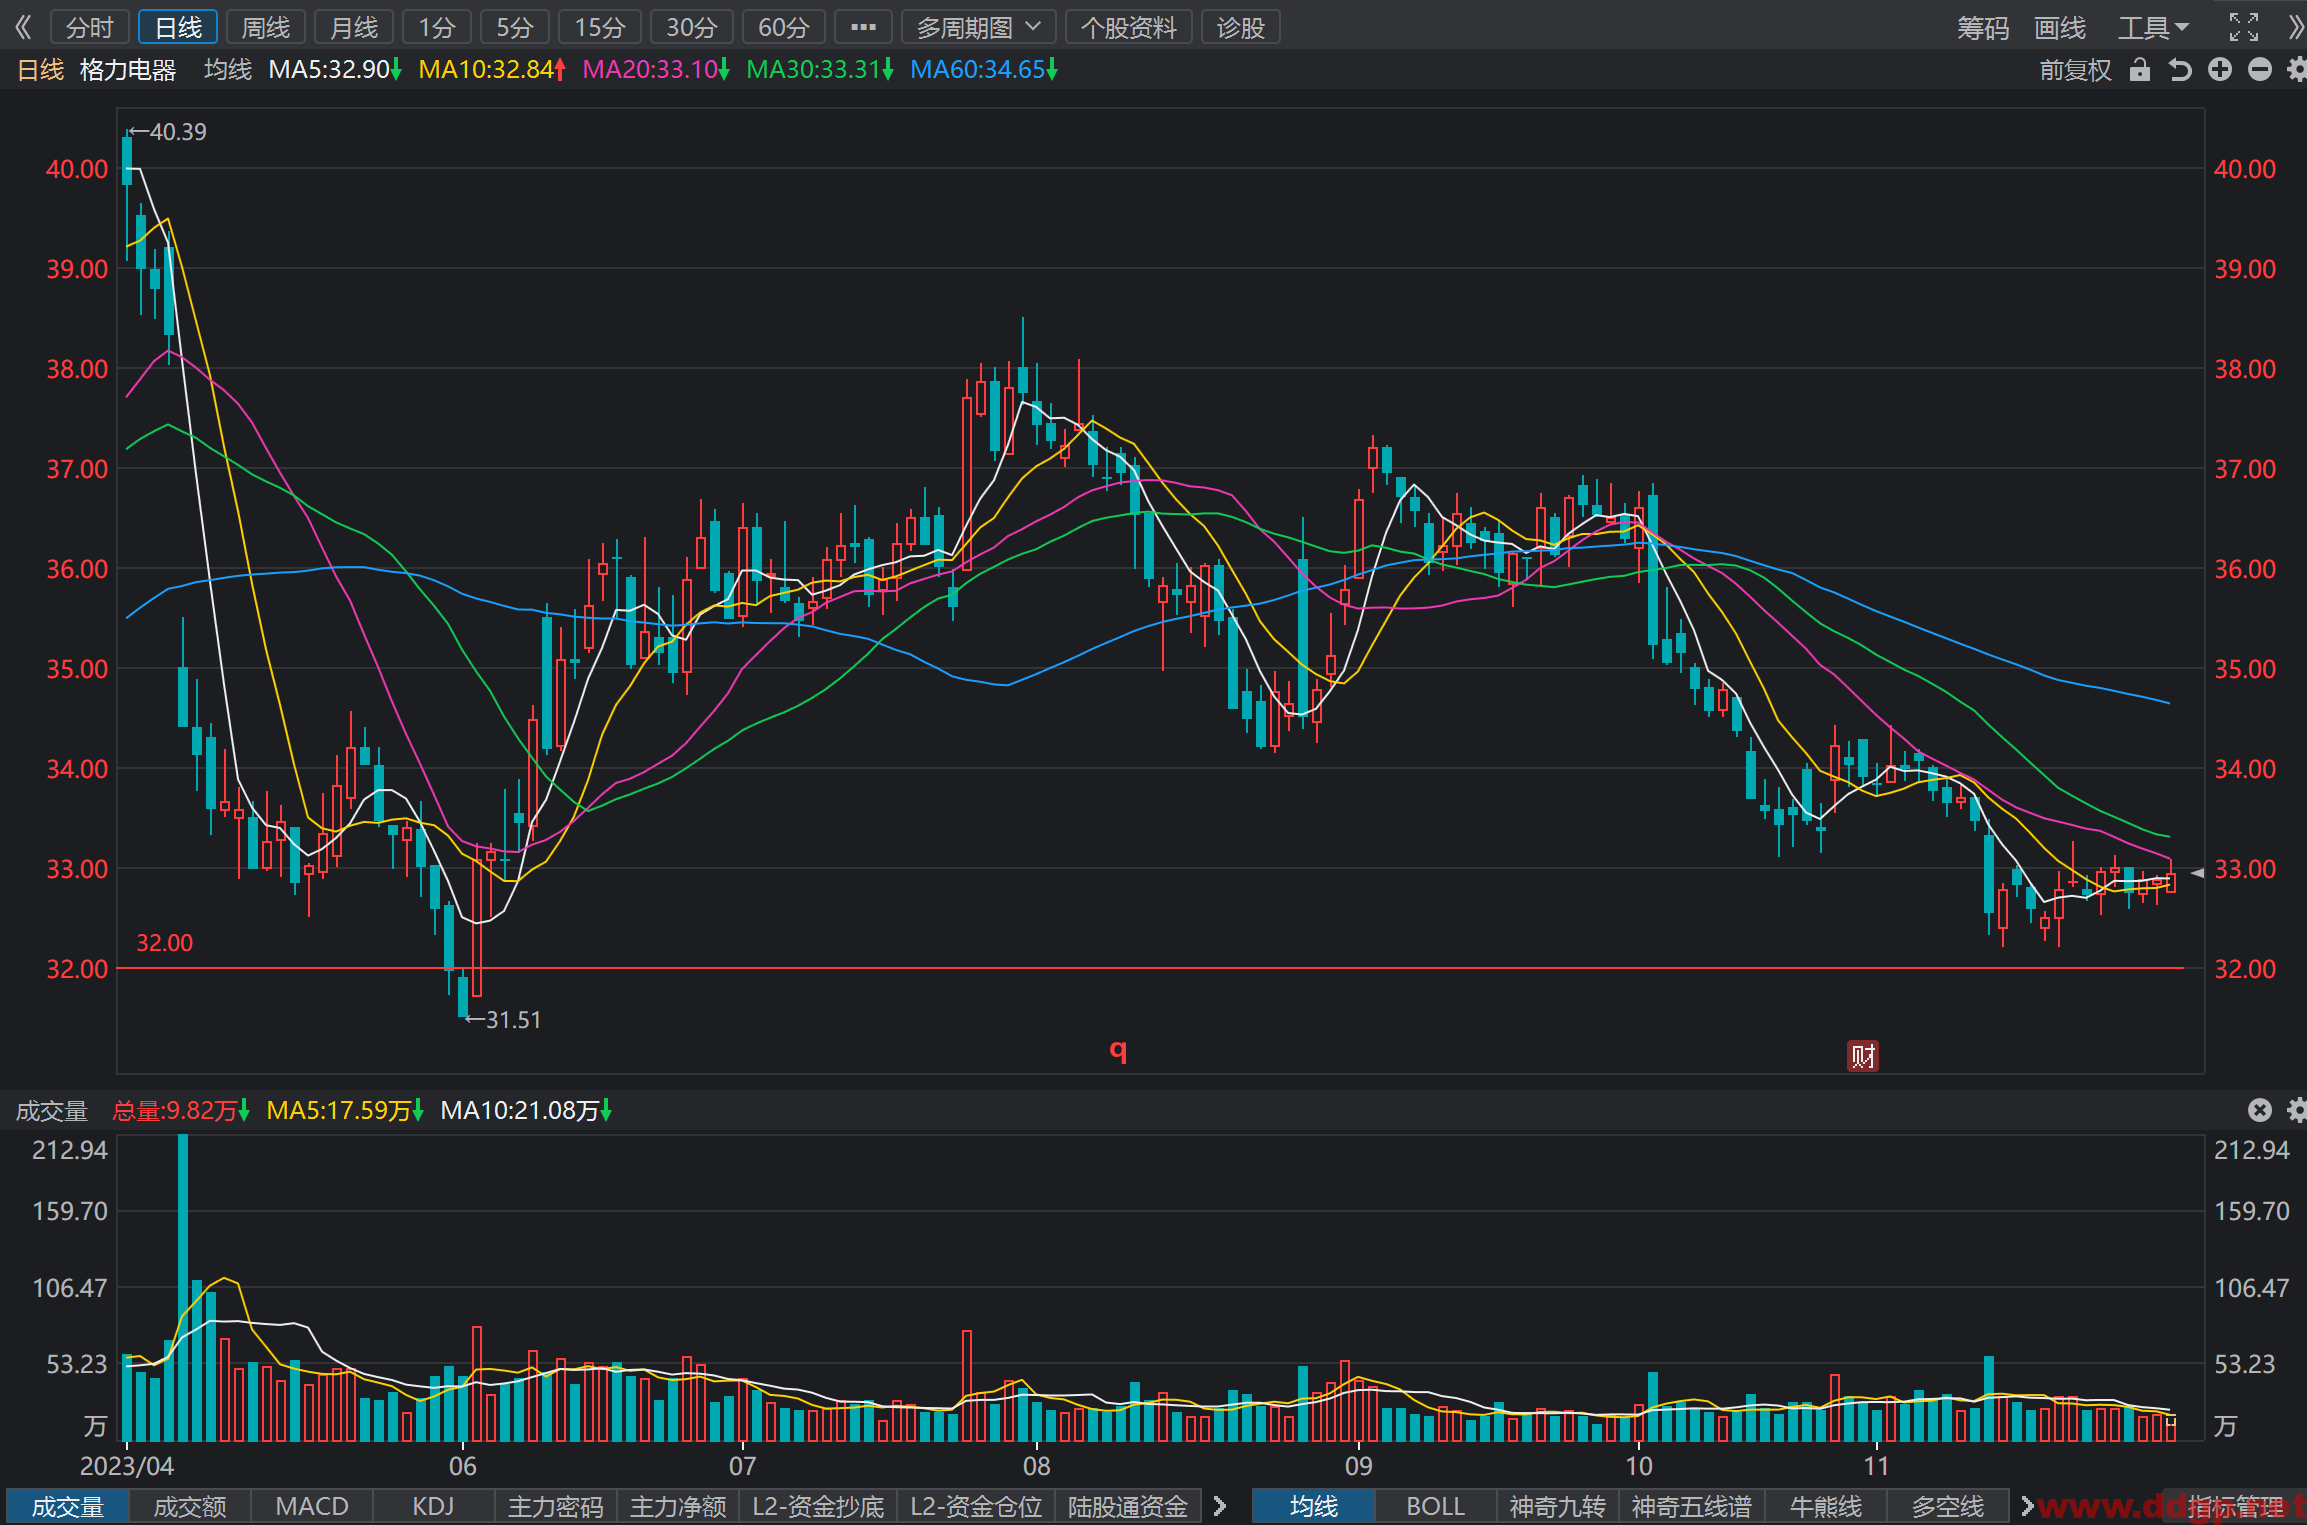Zoom in with the plus circle icon
Screen dimensions: 2307x1525
coord(2220,69)
